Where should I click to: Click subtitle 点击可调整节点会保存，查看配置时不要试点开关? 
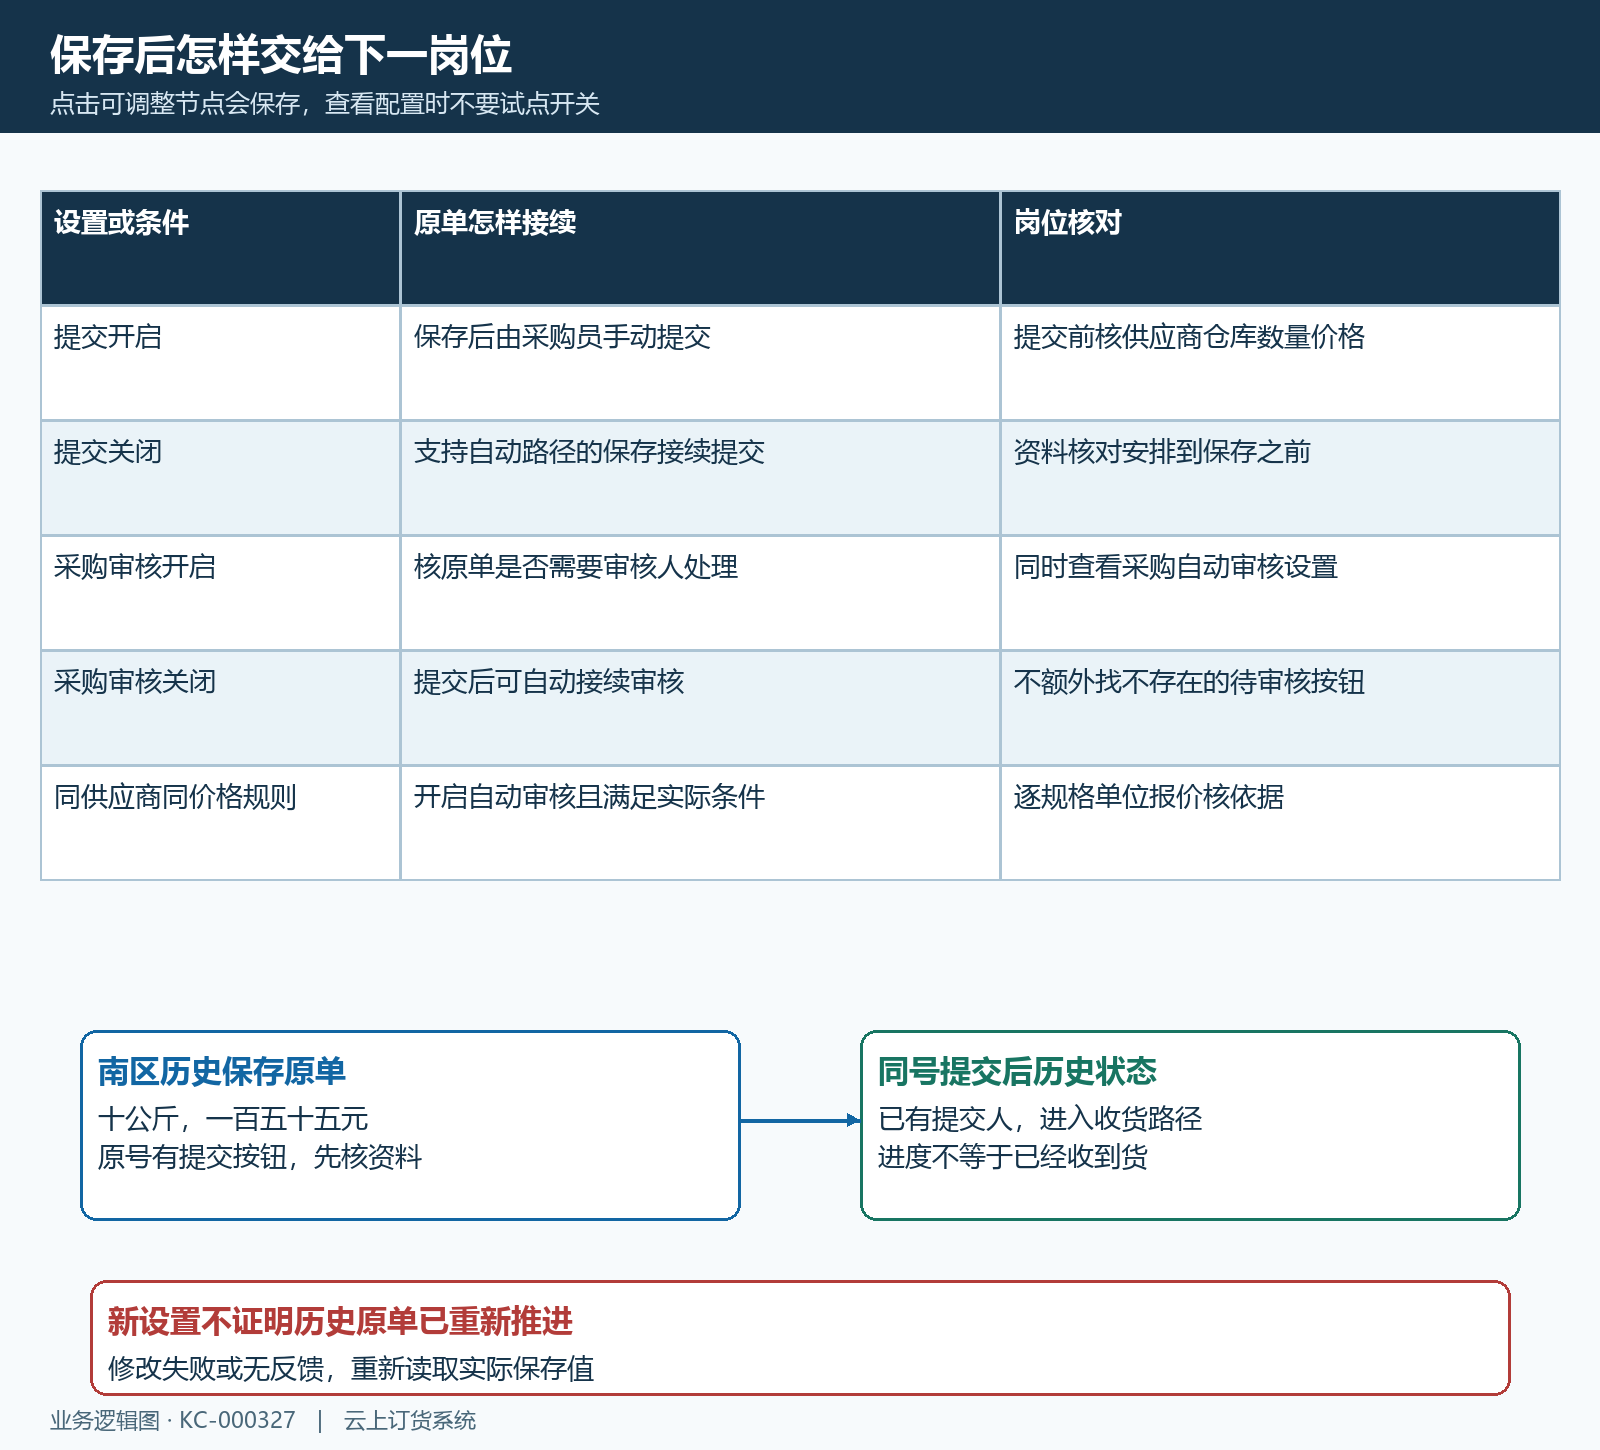point(325,104)
